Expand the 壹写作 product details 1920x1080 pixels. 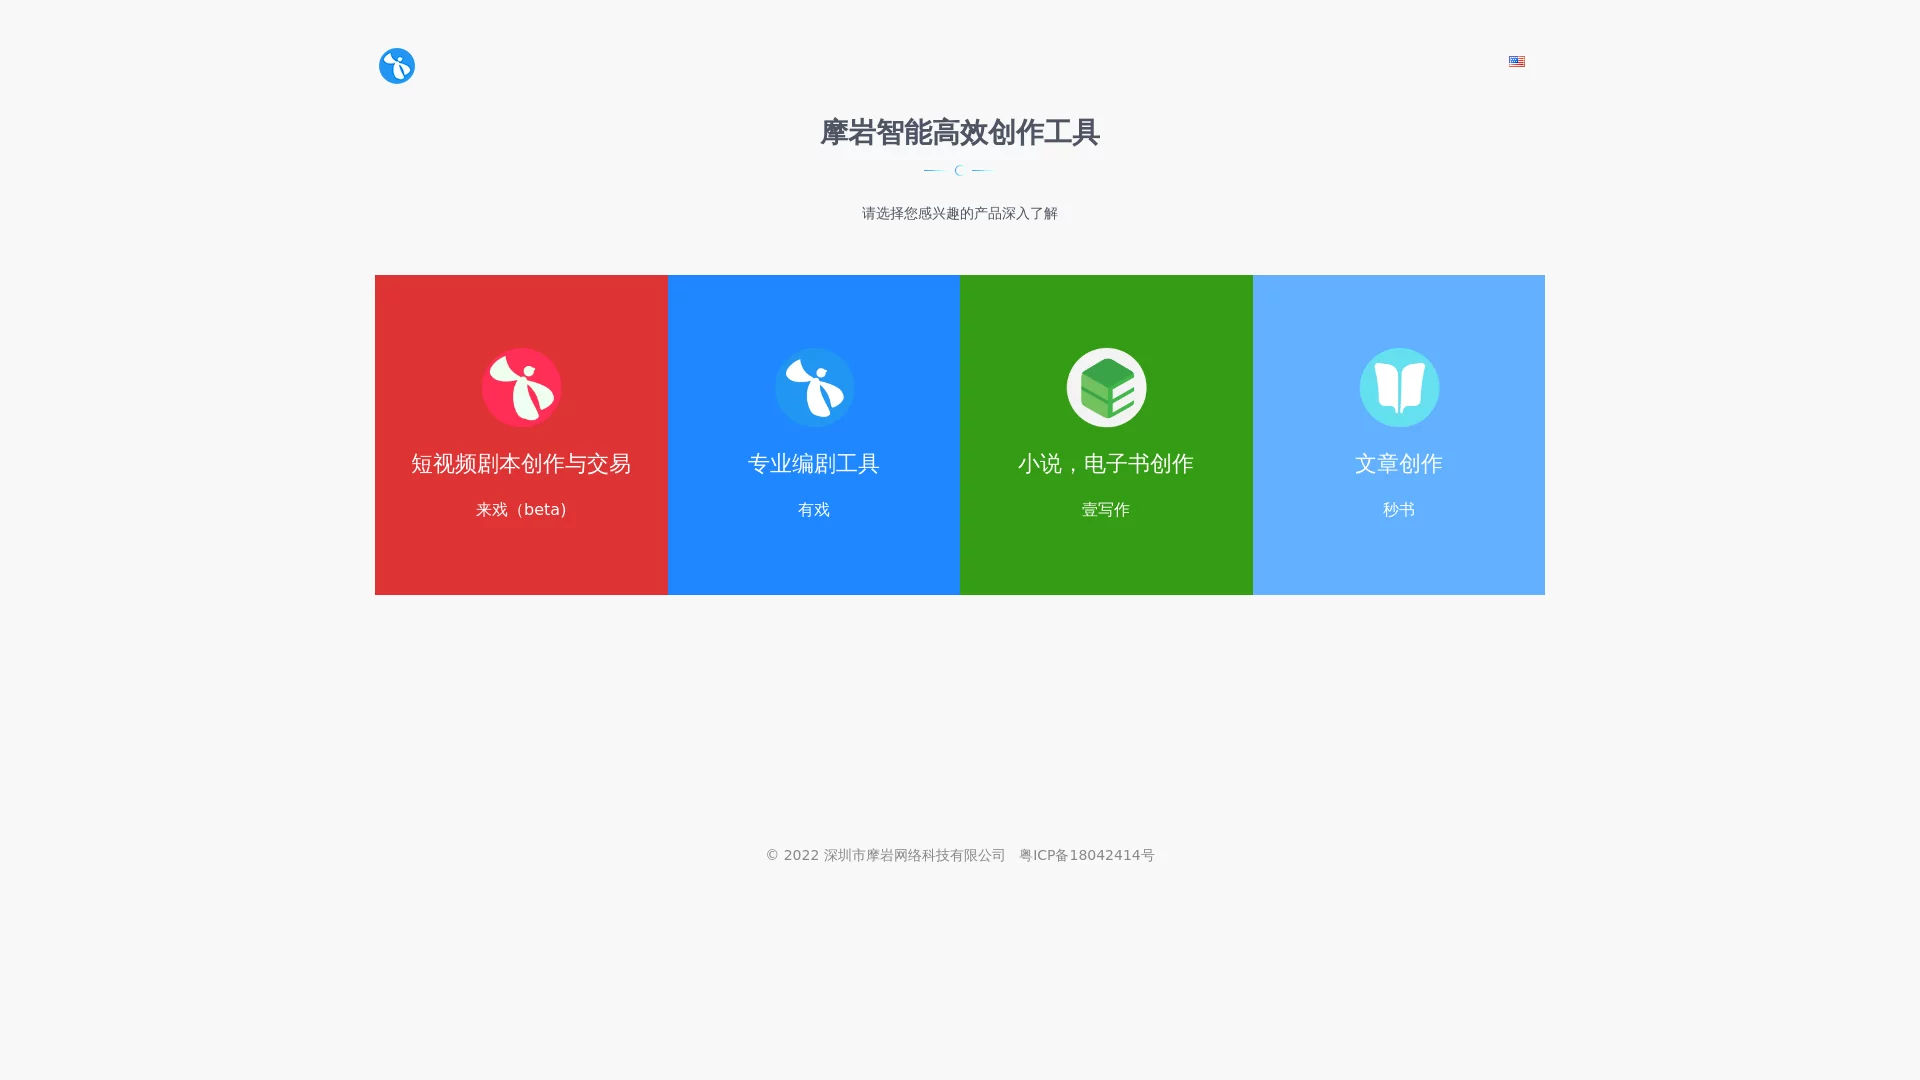1106,435
